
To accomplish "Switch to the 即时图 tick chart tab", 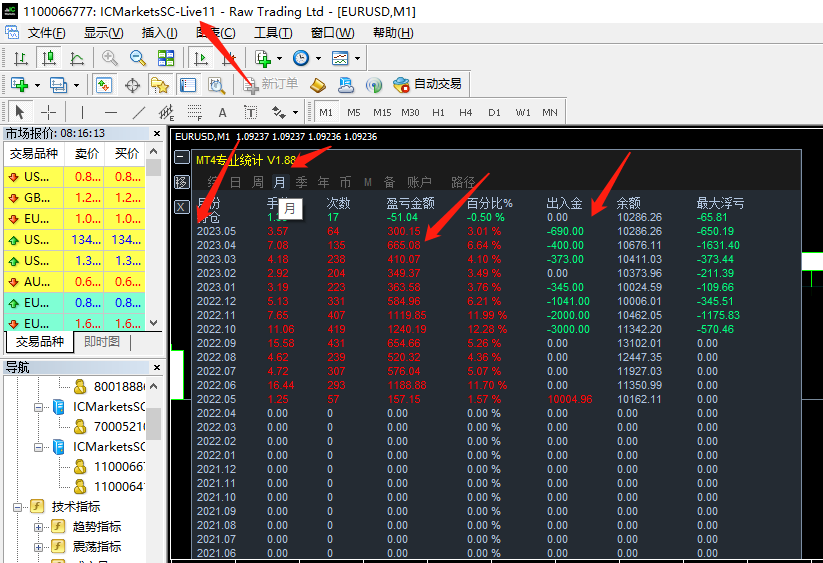I will tap(102, 342).
